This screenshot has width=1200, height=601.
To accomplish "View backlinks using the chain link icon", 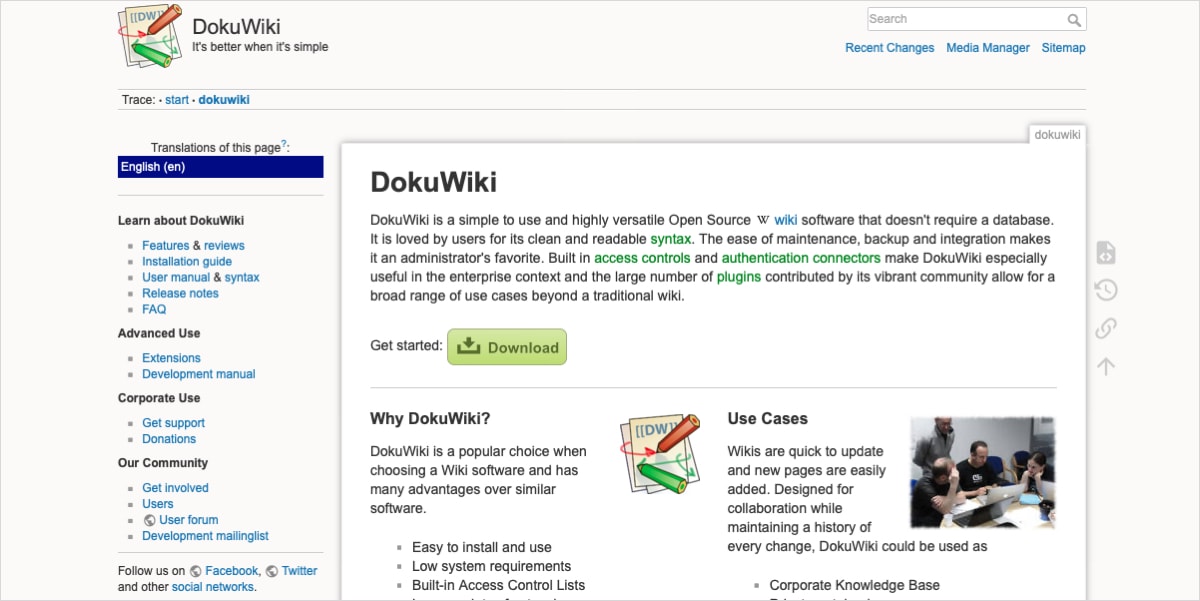I will pos(1104,328).
